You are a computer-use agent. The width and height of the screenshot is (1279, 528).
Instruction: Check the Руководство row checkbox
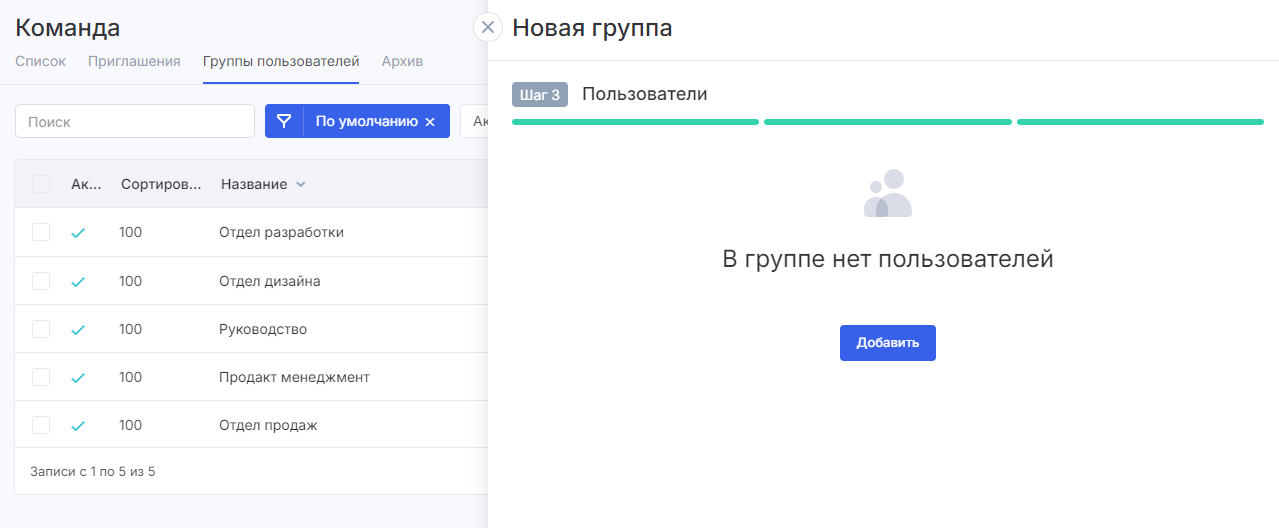pos(41,329)
